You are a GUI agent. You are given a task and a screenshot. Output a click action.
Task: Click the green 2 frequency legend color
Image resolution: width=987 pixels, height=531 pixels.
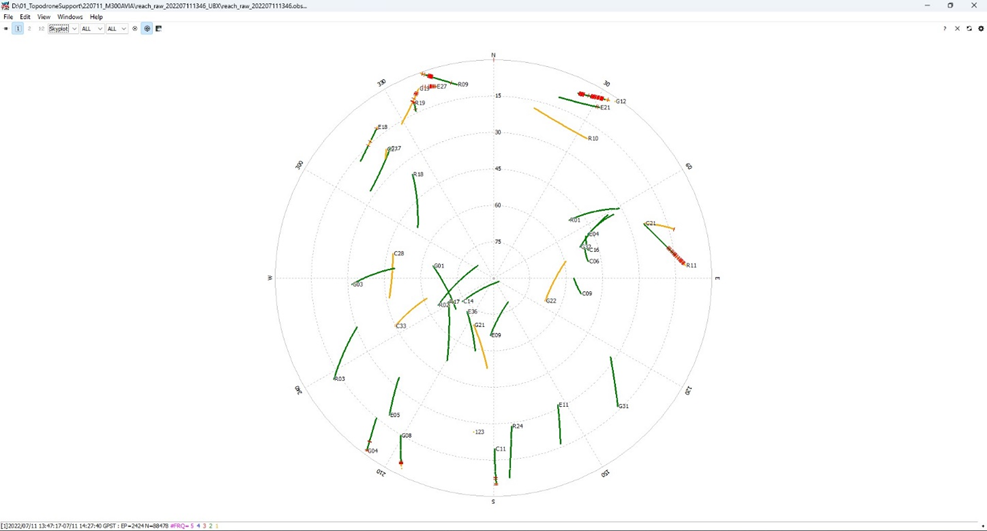(x=210, y=526)
